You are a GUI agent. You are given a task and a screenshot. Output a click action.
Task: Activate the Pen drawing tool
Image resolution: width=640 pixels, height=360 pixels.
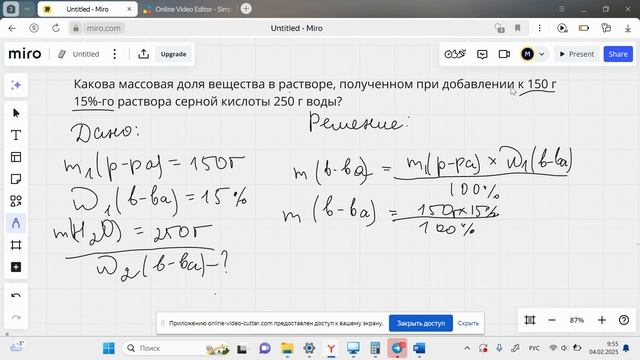tap(16, 223)
